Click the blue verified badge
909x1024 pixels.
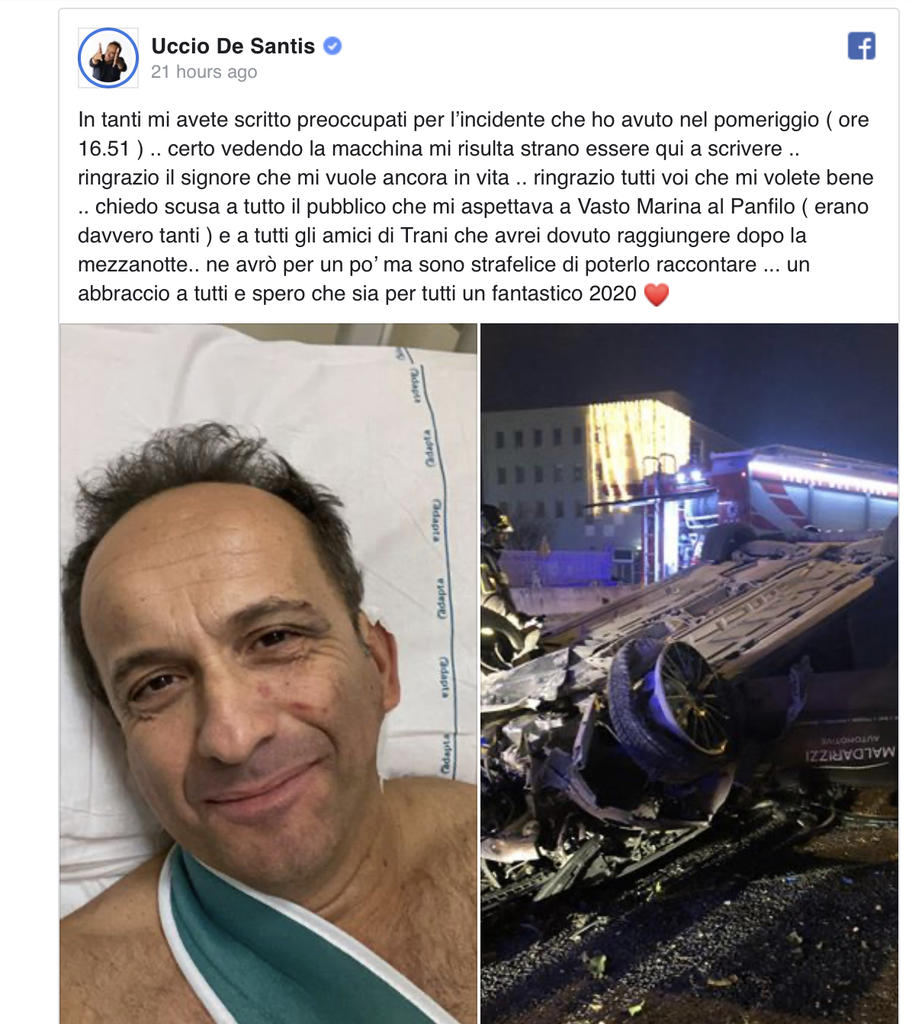pyautogui.click(x=332, y=46)
